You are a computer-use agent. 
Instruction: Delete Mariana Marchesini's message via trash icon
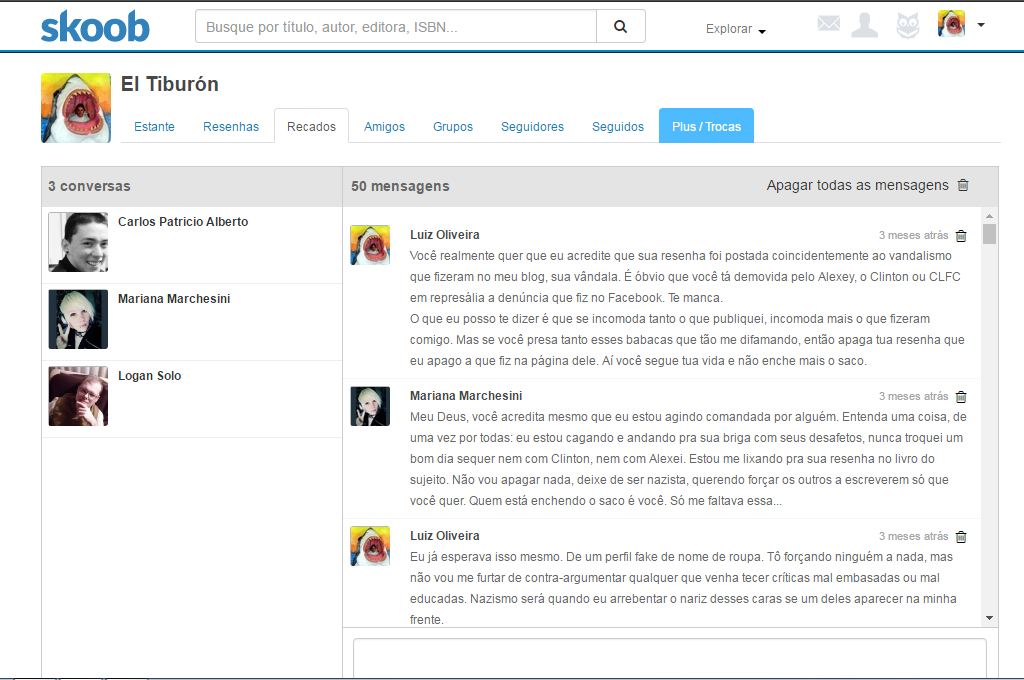(x=961, y=397)
